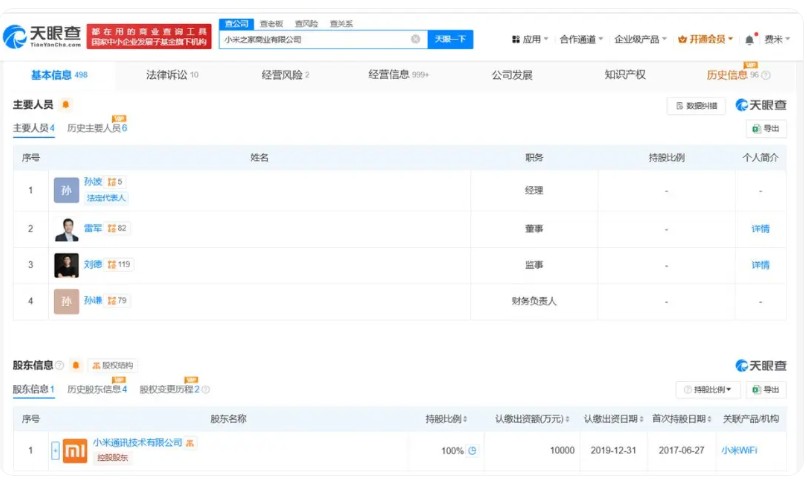Click 导出 button in 股东信息 section
Viewport: 807px width, 486px height.
pos(766,390)
